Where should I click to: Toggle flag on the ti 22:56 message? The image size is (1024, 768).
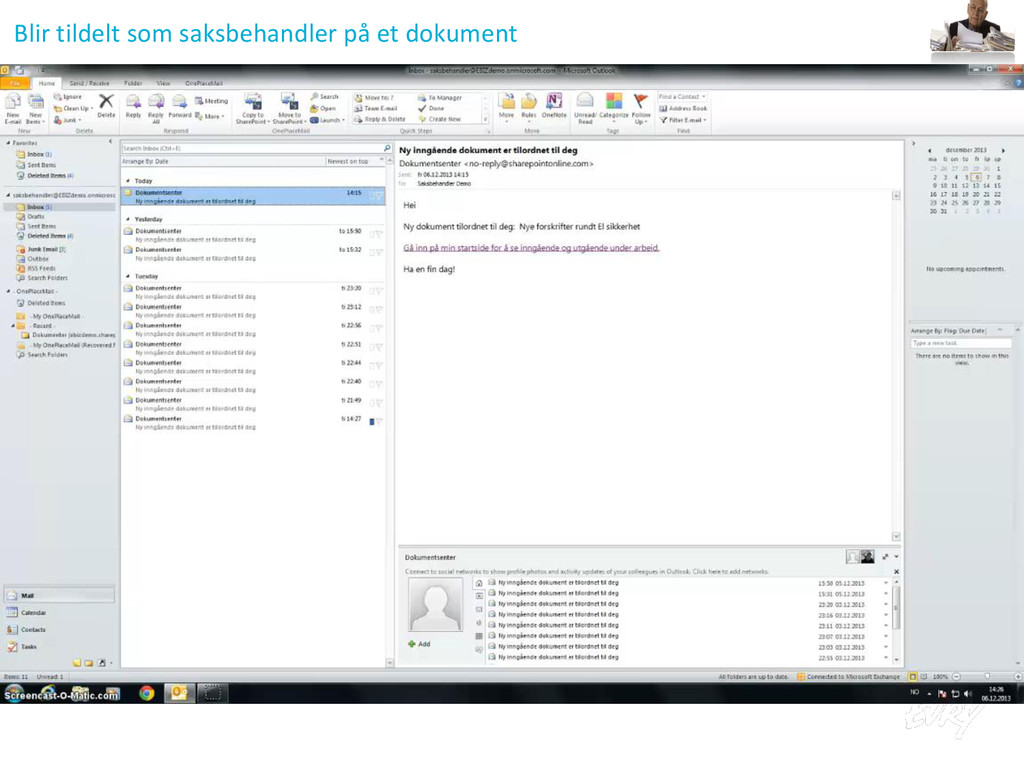coord(379,328)
